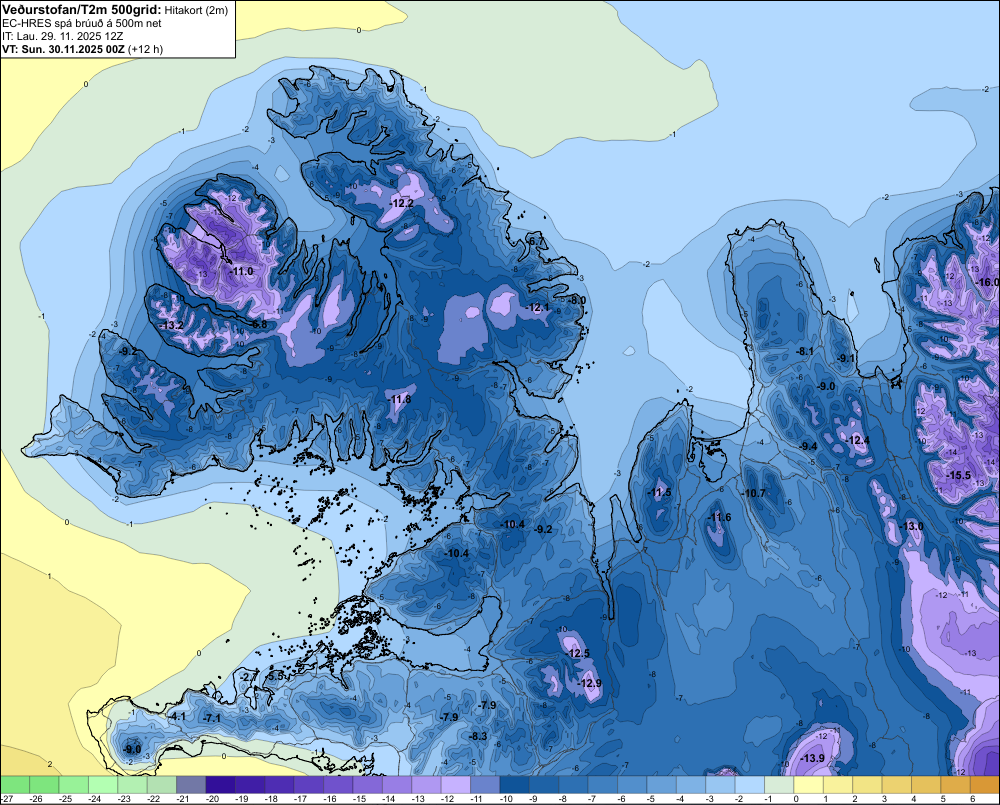1000x805 pixels.
Task: Click the legend scale label 4
Action: coord(913,799)
